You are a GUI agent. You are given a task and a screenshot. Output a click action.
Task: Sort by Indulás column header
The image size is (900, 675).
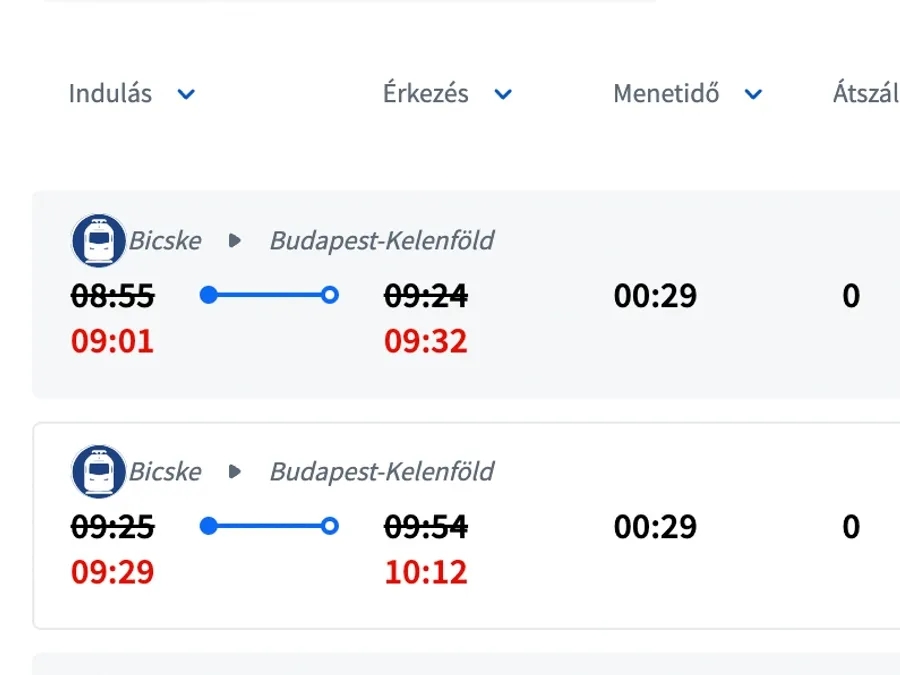tap(110, 94)
